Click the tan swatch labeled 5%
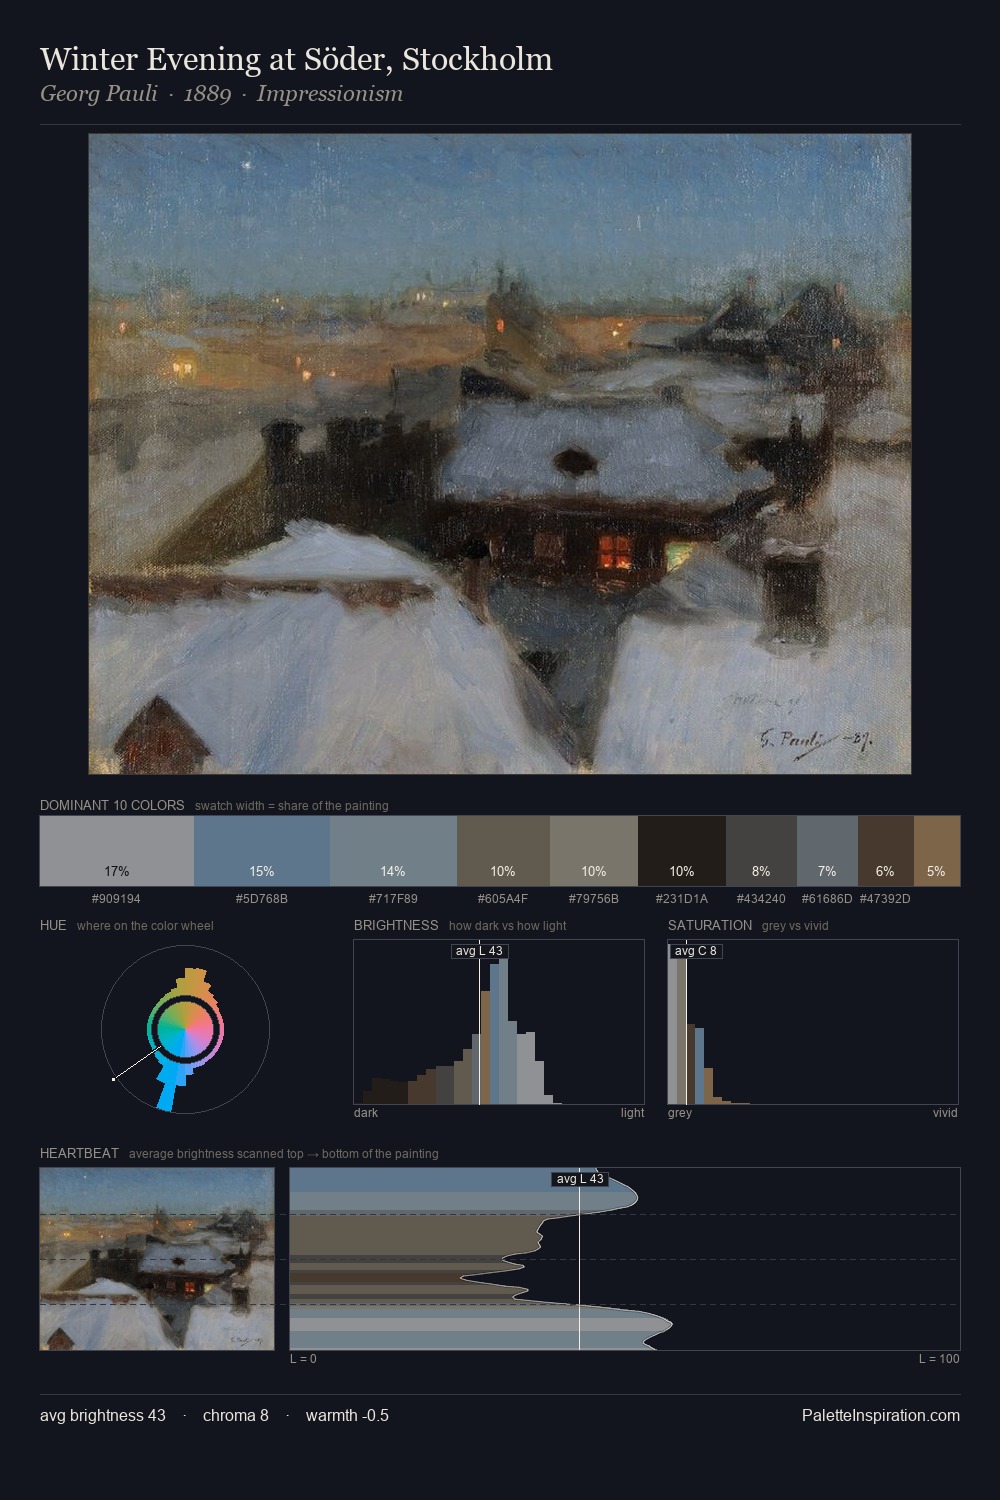The image size is (1000, 1500). pyautogui.click(x=937, y=851)
